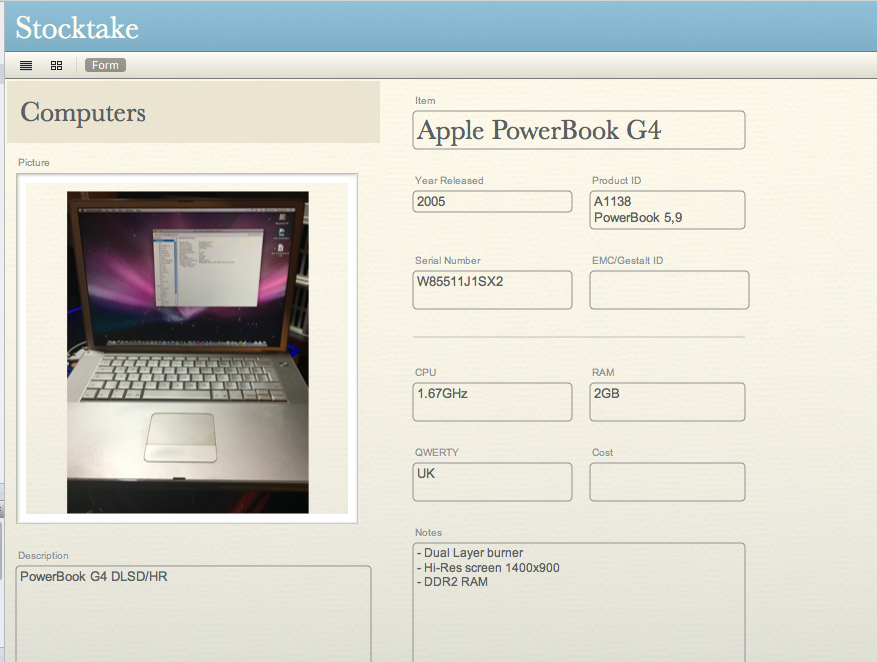877x662 pixels.
Task: Click the "PowerBook 5,9" text
Action: click(x=638, y=217)
